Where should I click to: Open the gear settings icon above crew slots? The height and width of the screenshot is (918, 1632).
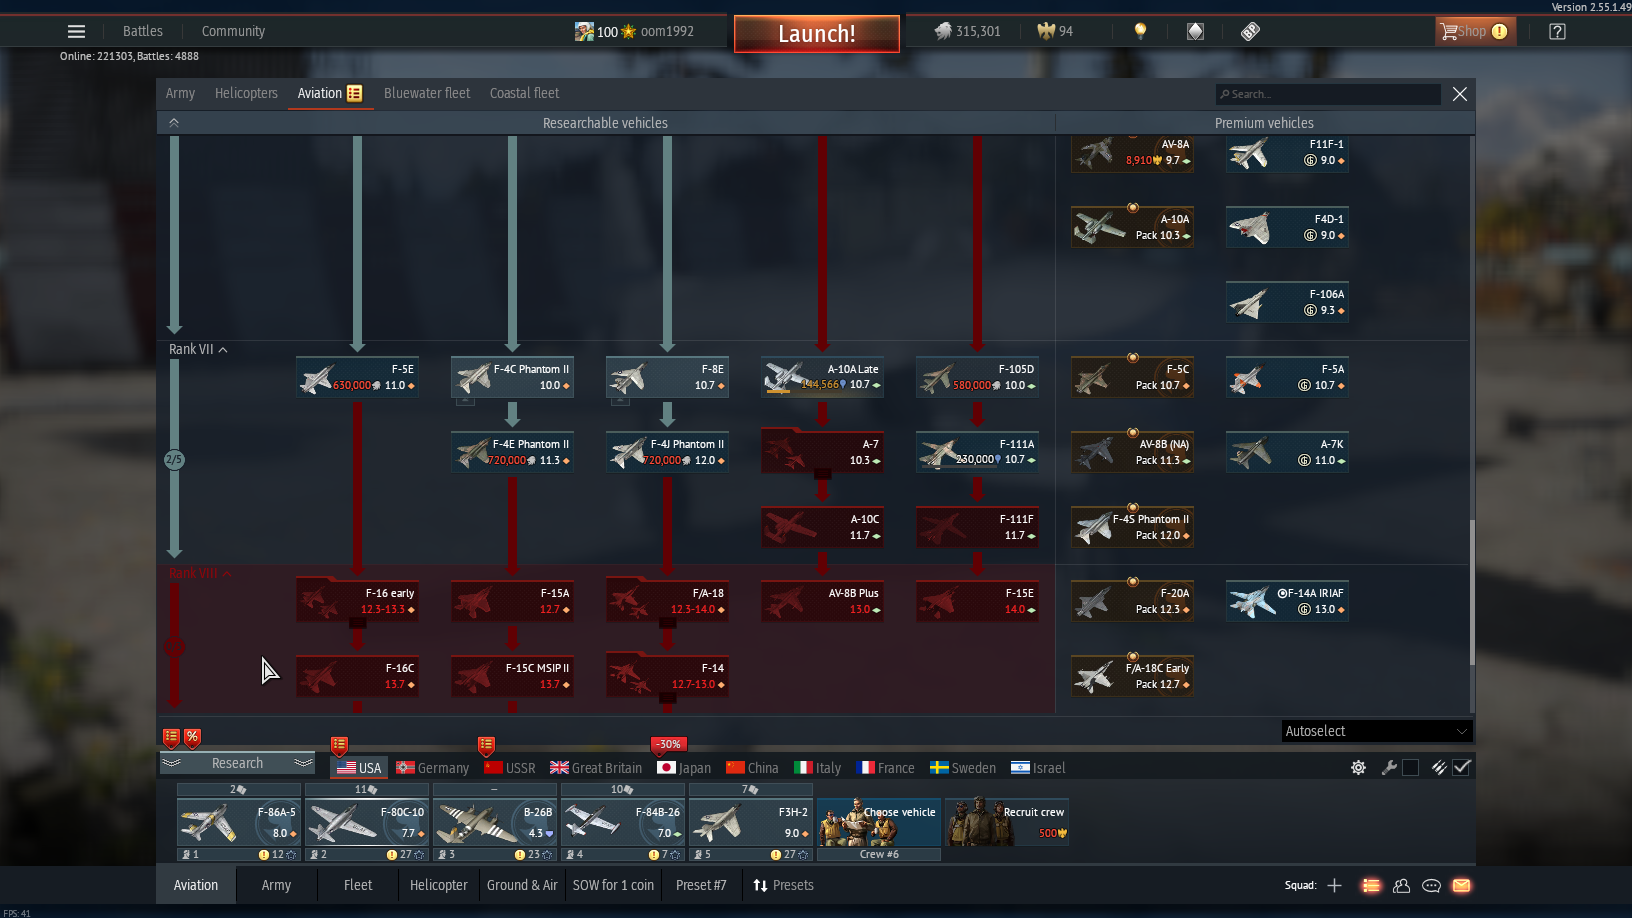(1358, 768)
